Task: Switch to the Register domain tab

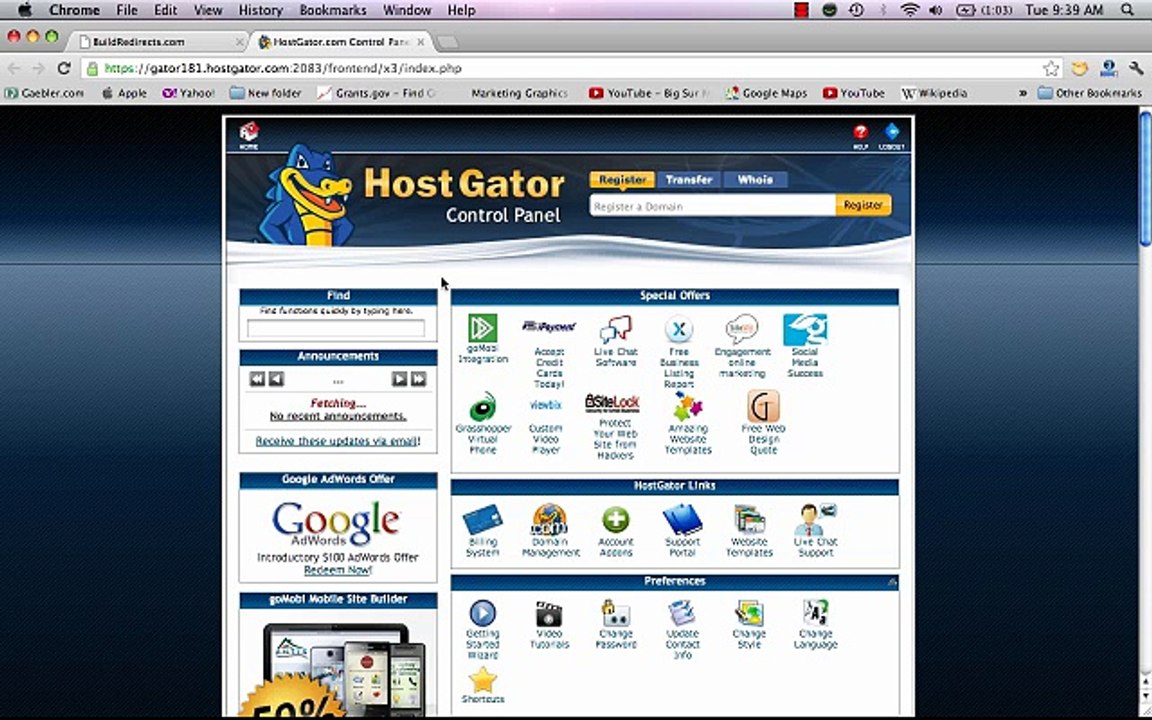Action: tap(622, 179)
